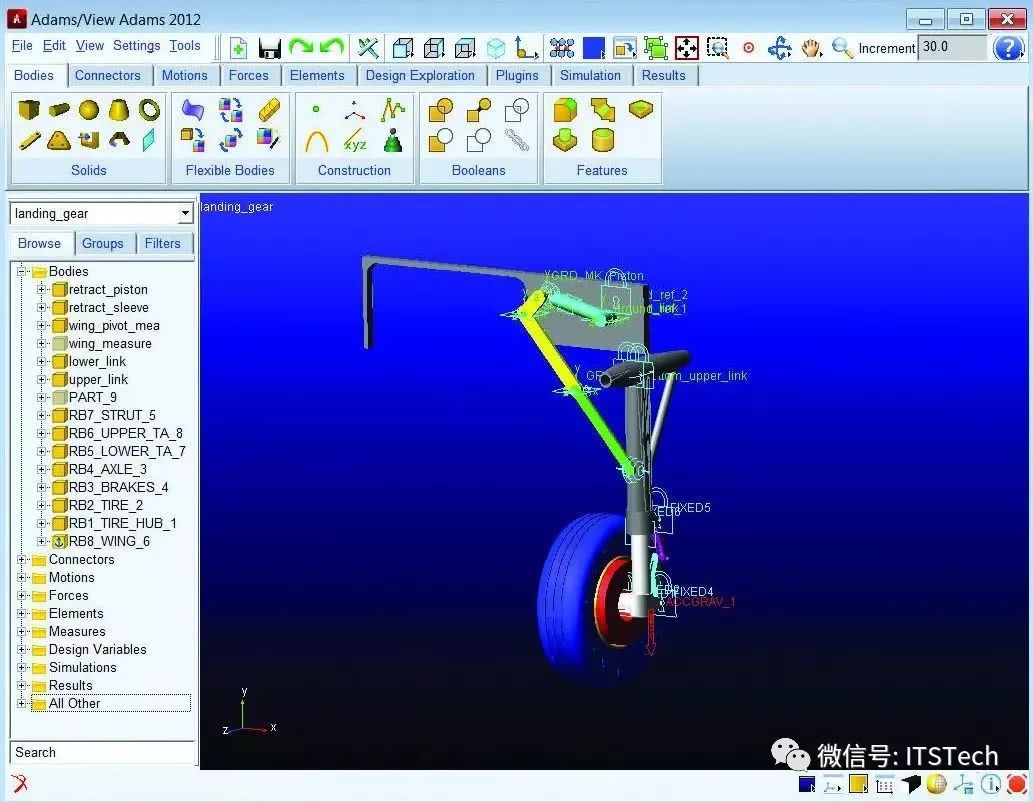
Task: Open the landing_gear model dropdown
Action: pos(185,214)
